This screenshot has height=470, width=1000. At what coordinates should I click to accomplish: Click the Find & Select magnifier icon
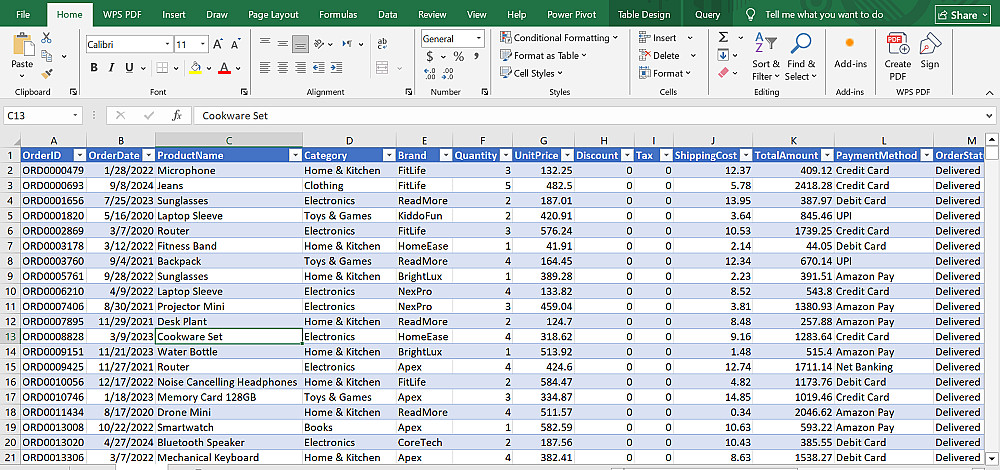coord(800,44)
